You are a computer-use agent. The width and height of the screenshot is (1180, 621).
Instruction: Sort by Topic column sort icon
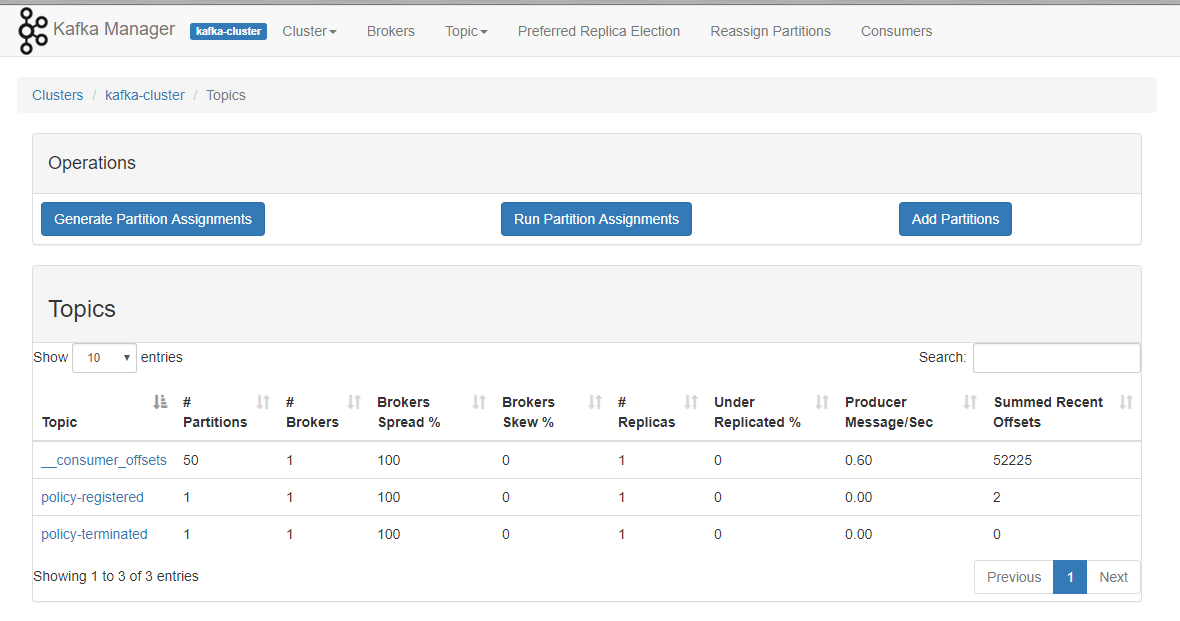[160, 402]
